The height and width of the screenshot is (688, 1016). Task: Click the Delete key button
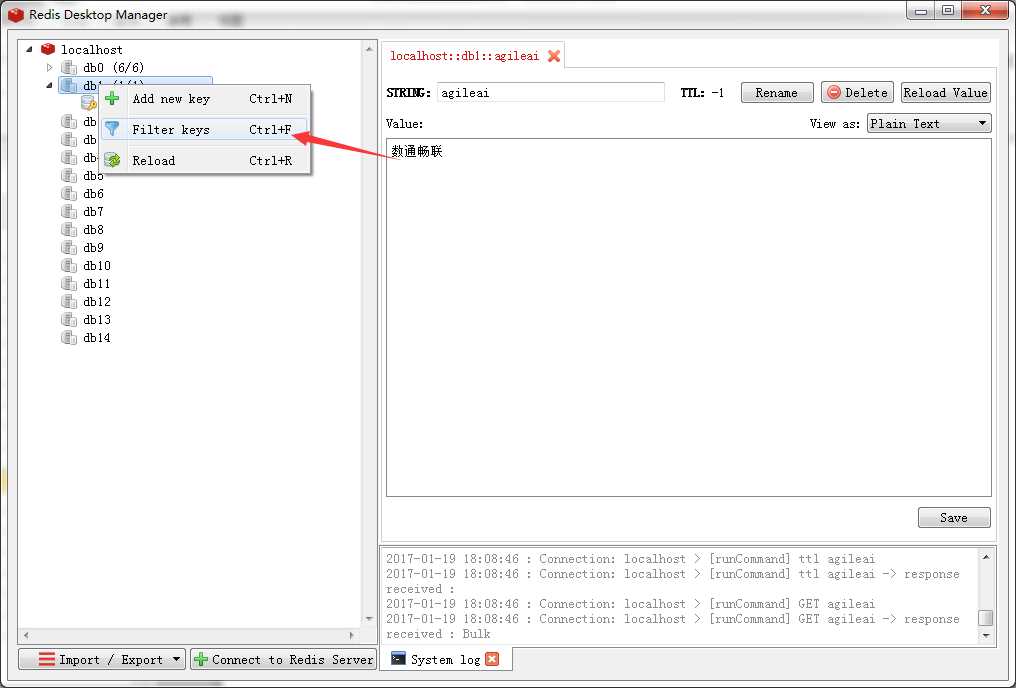click(857, 93)
